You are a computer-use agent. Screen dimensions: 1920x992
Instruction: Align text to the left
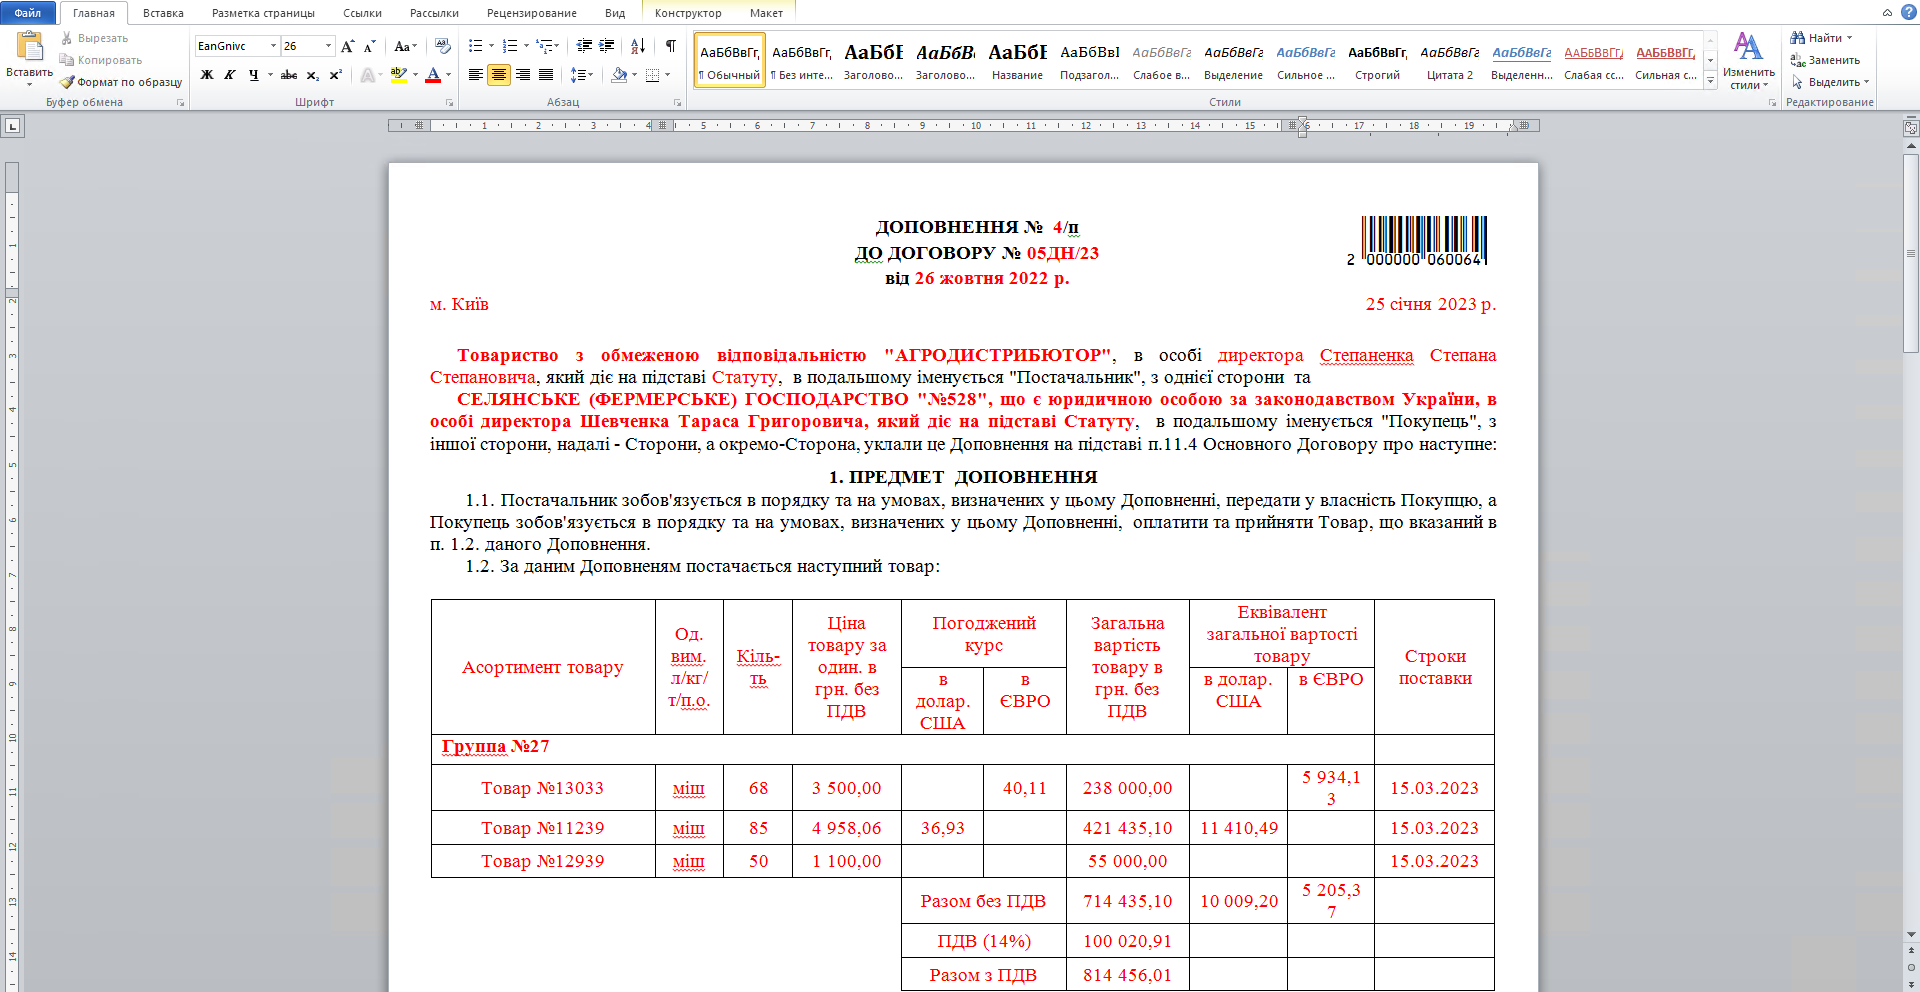[476, 75]
